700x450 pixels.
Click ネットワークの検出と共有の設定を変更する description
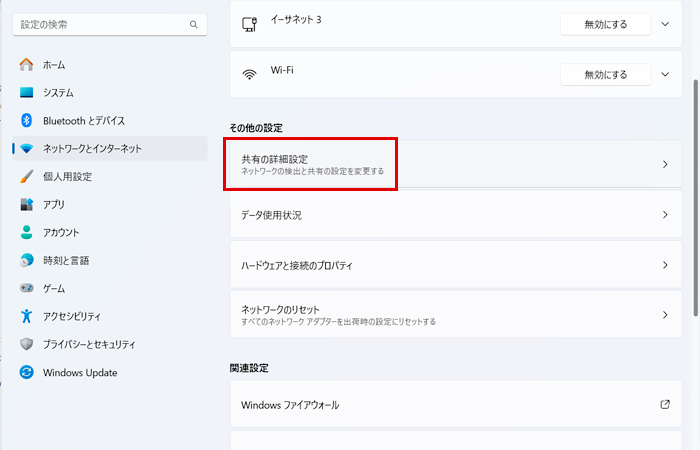(x=312, y=171)
